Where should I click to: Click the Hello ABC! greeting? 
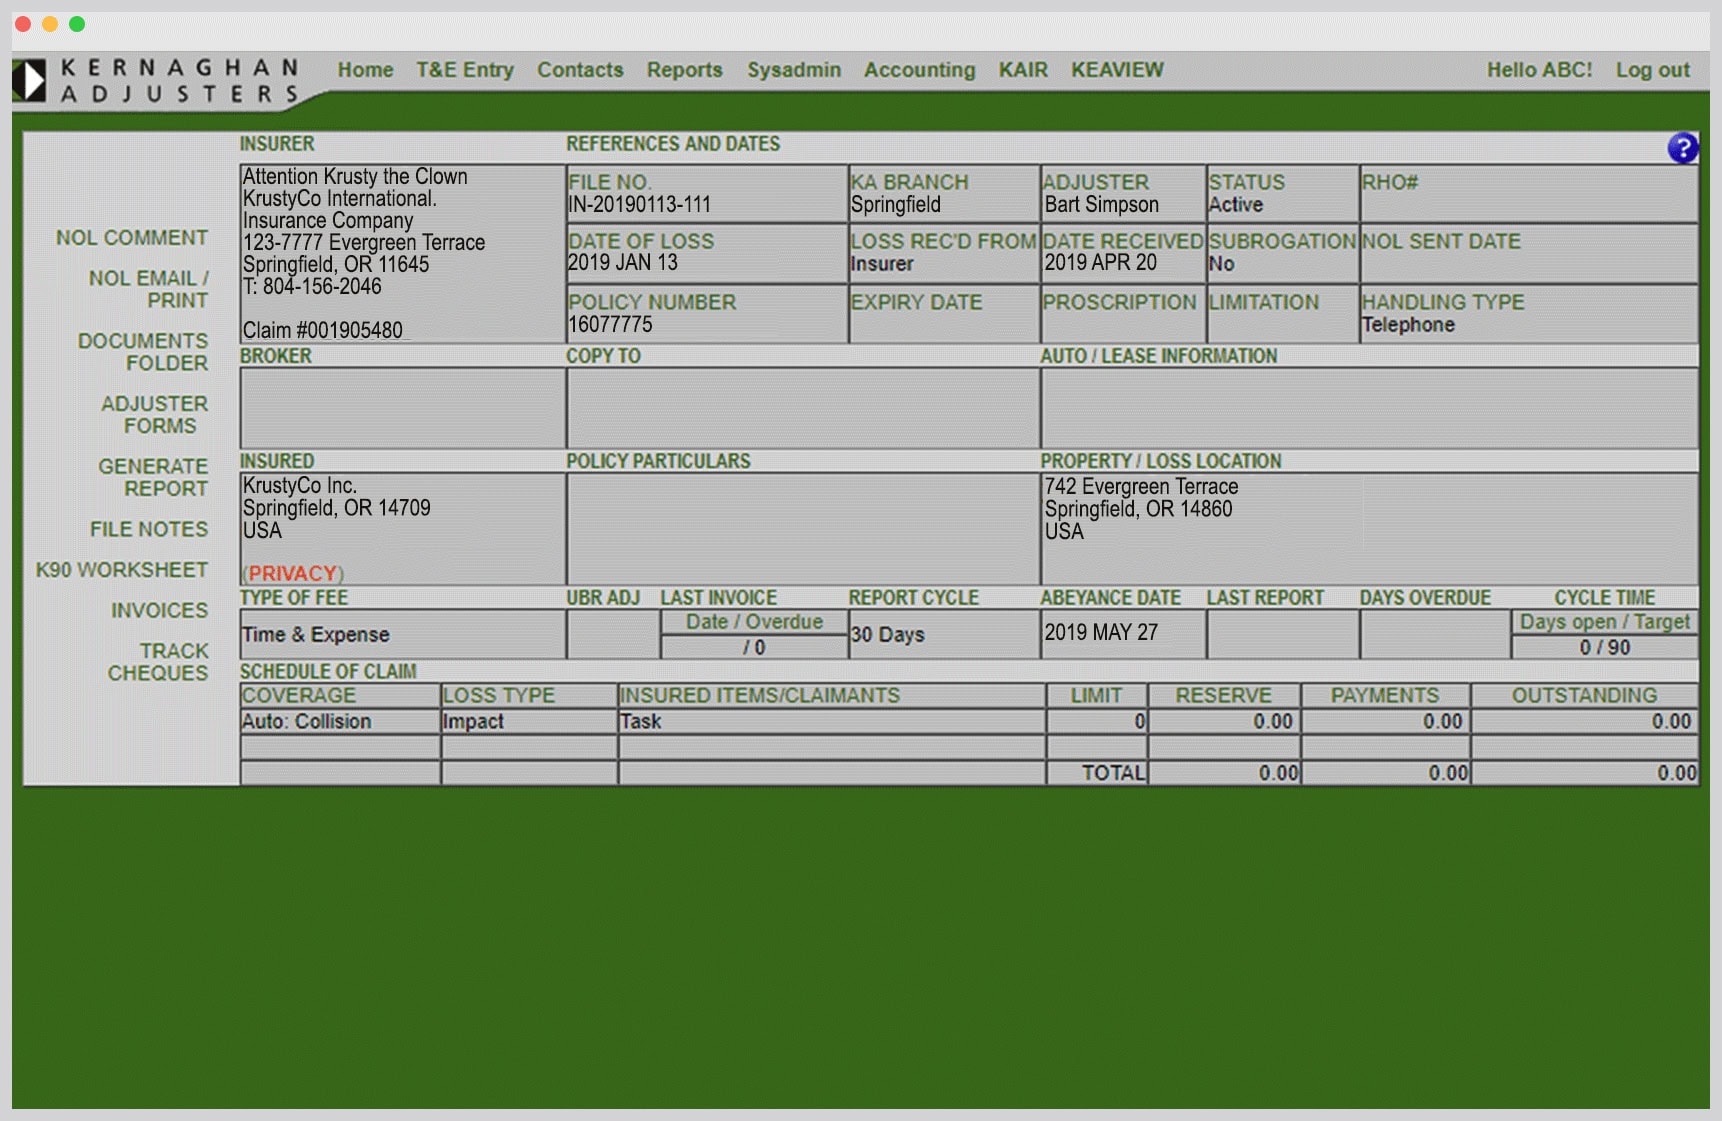(1539, 70)
